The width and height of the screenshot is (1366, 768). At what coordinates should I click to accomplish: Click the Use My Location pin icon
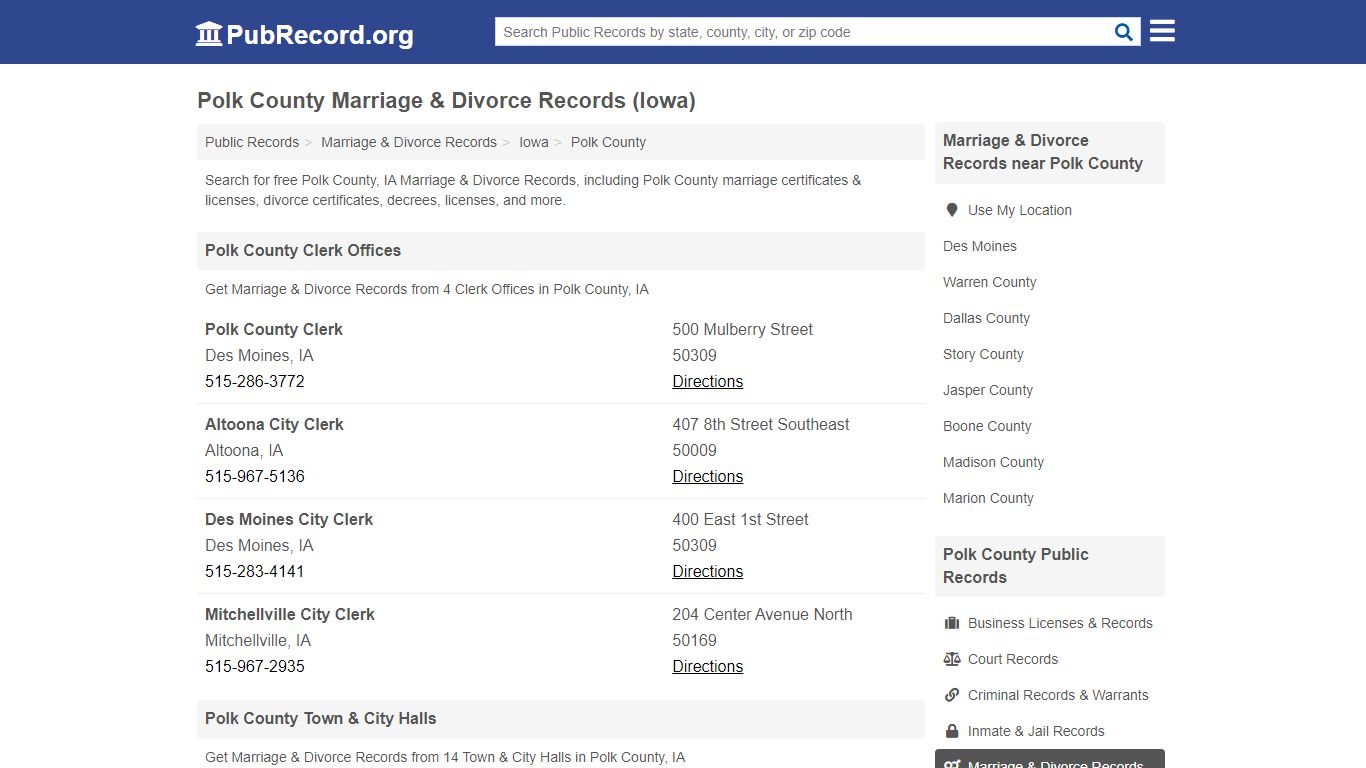coord(952,210)
